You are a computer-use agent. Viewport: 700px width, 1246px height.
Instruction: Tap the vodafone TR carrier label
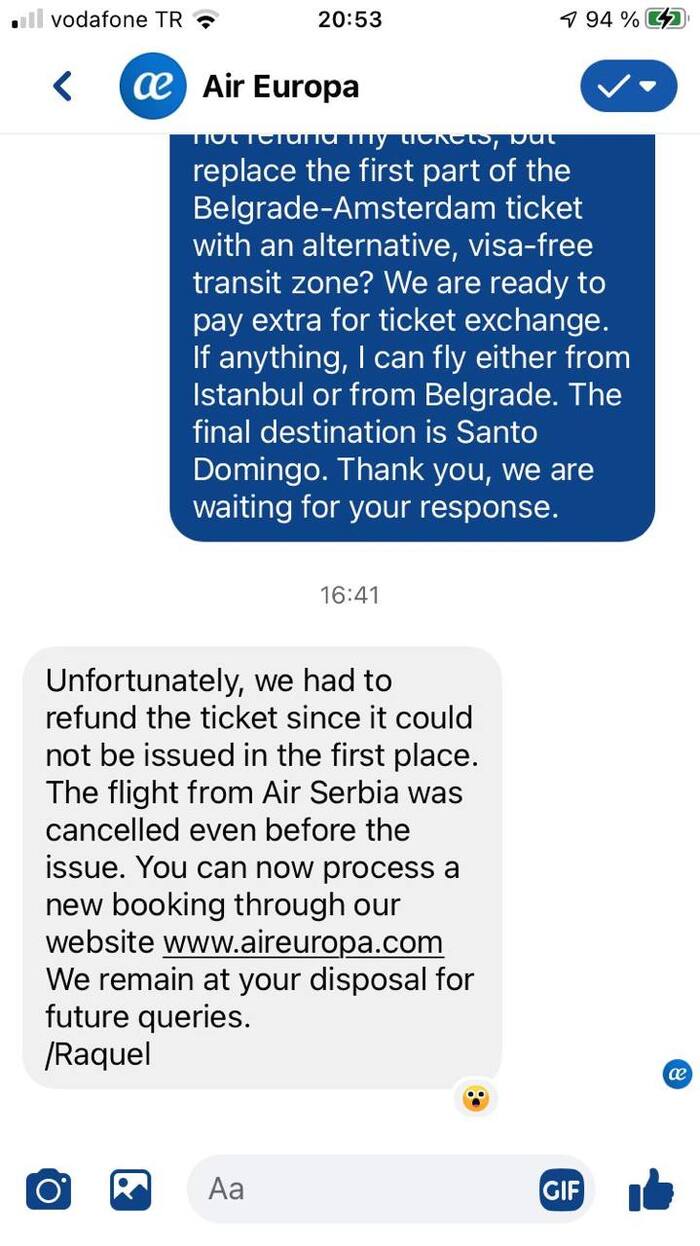[x=115, y=20]
